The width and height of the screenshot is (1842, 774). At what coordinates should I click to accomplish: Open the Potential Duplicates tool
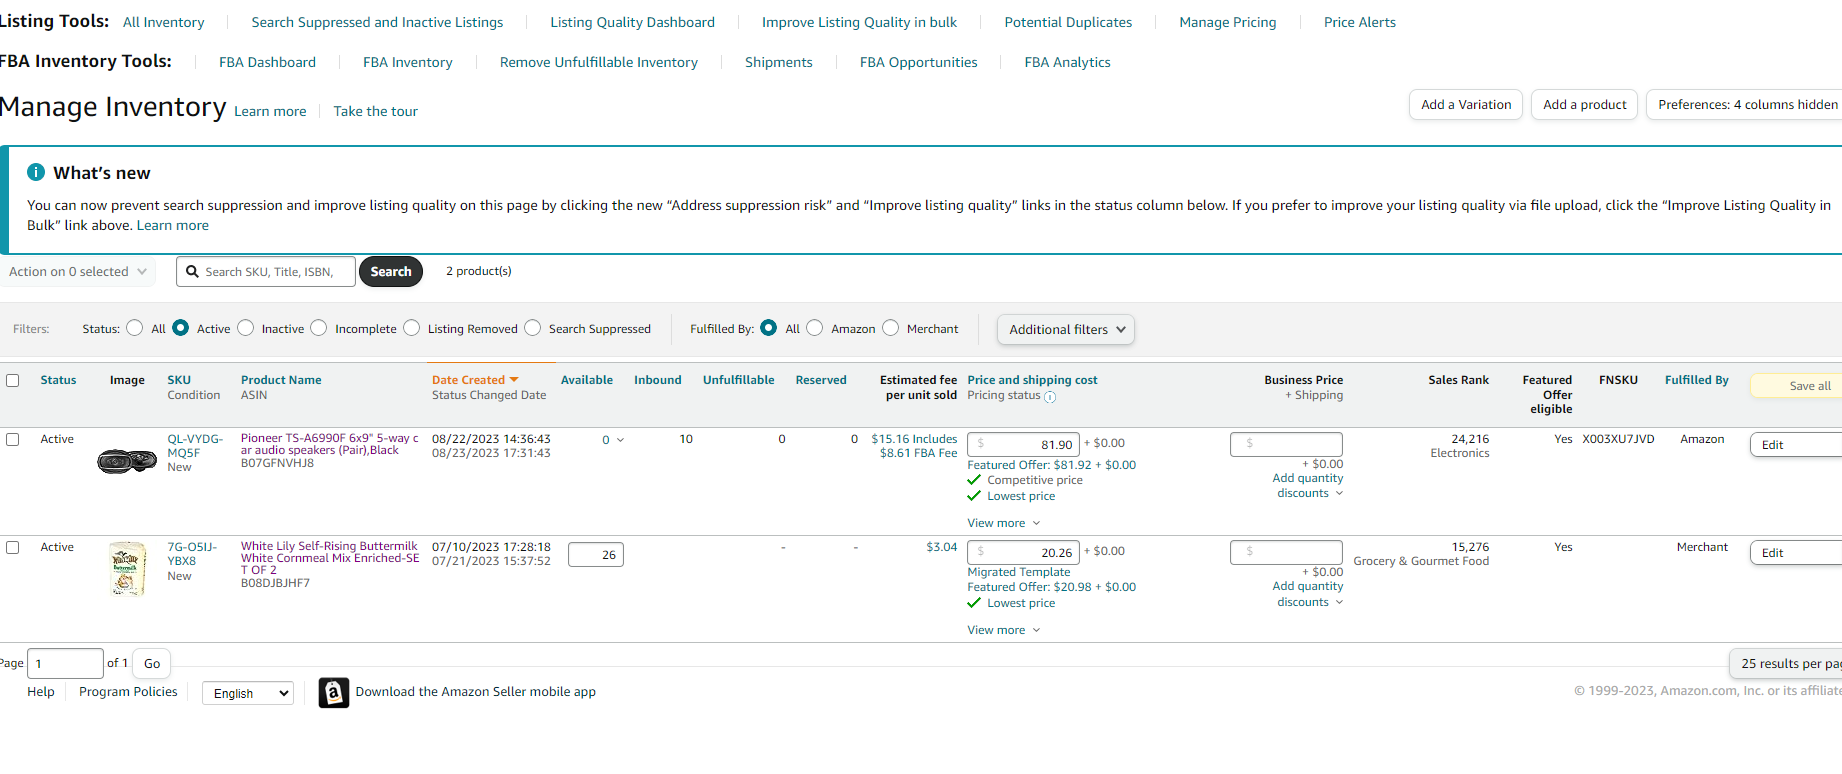point(1068,22)
